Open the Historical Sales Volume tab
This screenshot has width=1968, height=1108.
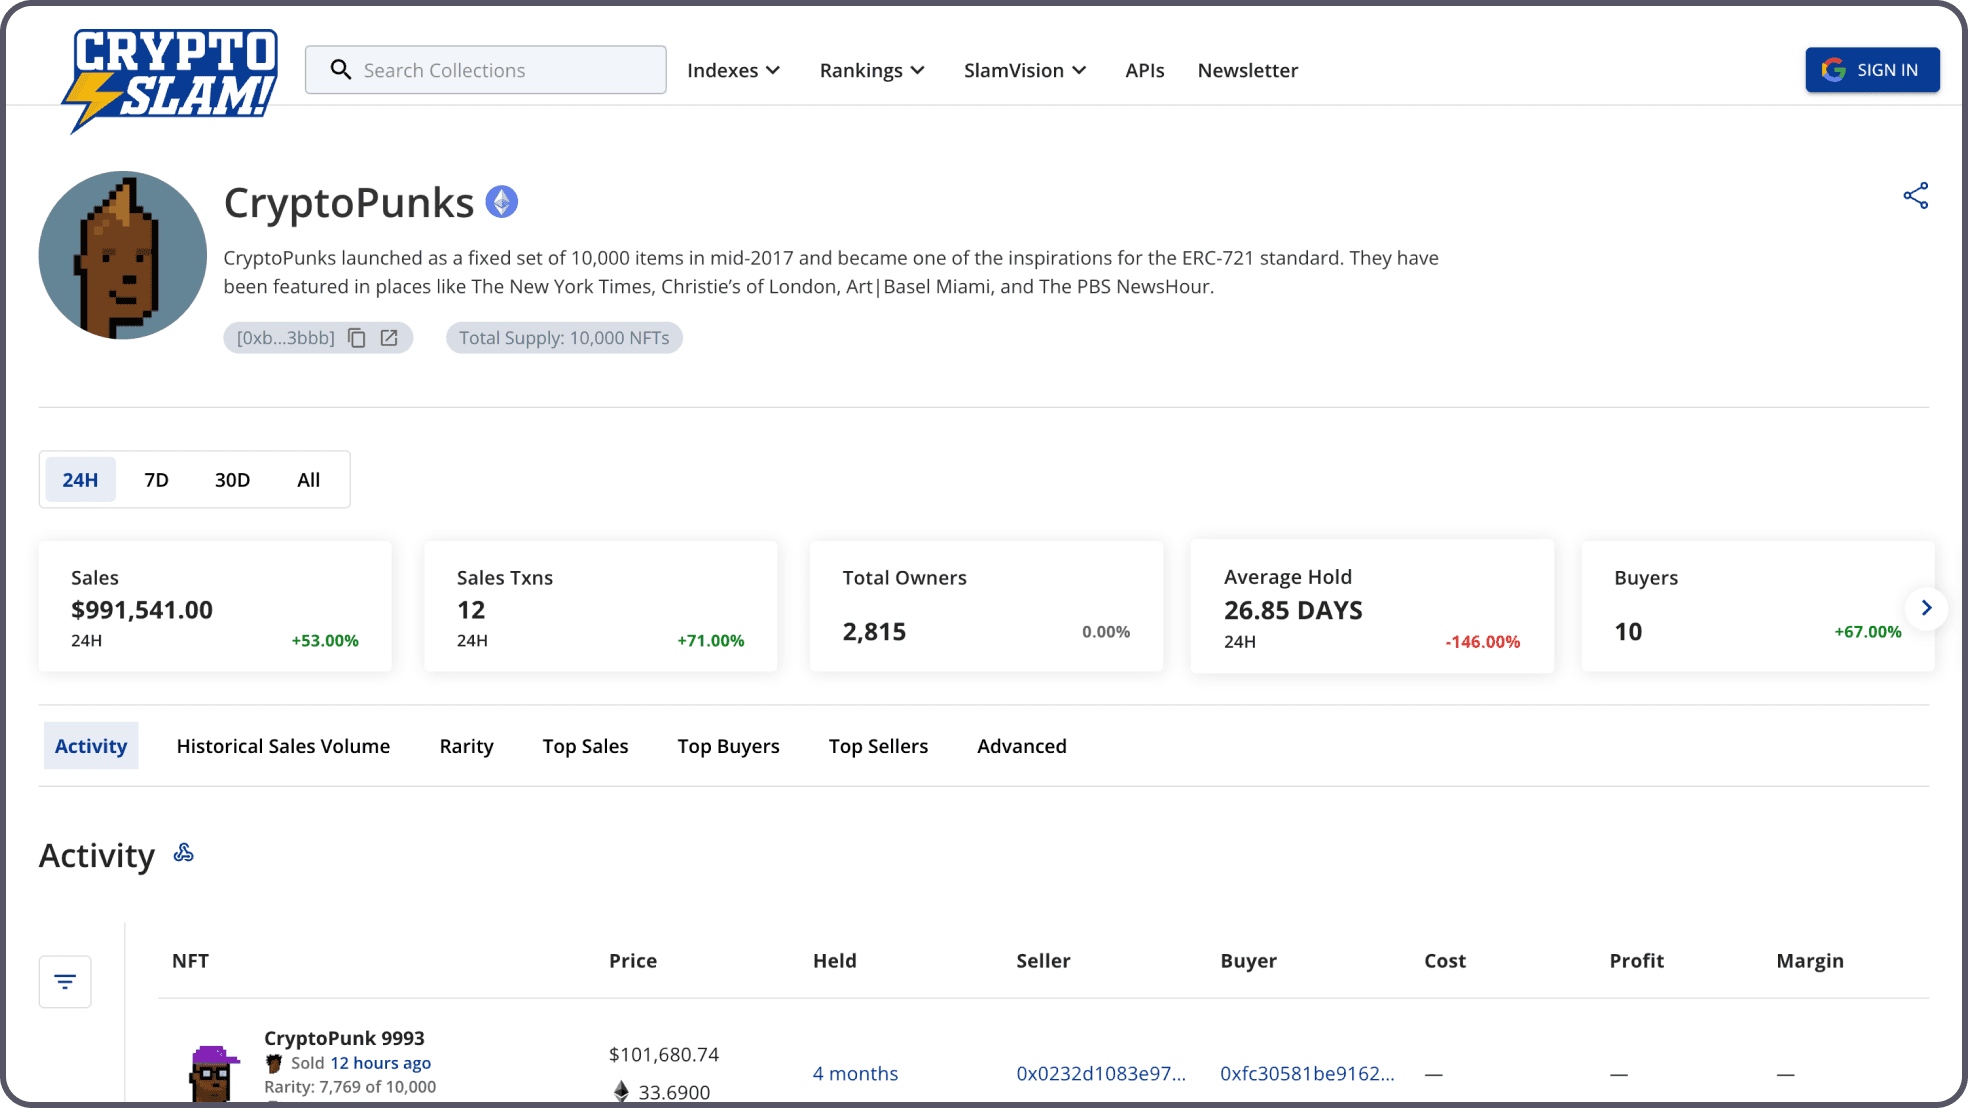pyautogui.click(x=283, y=746)
